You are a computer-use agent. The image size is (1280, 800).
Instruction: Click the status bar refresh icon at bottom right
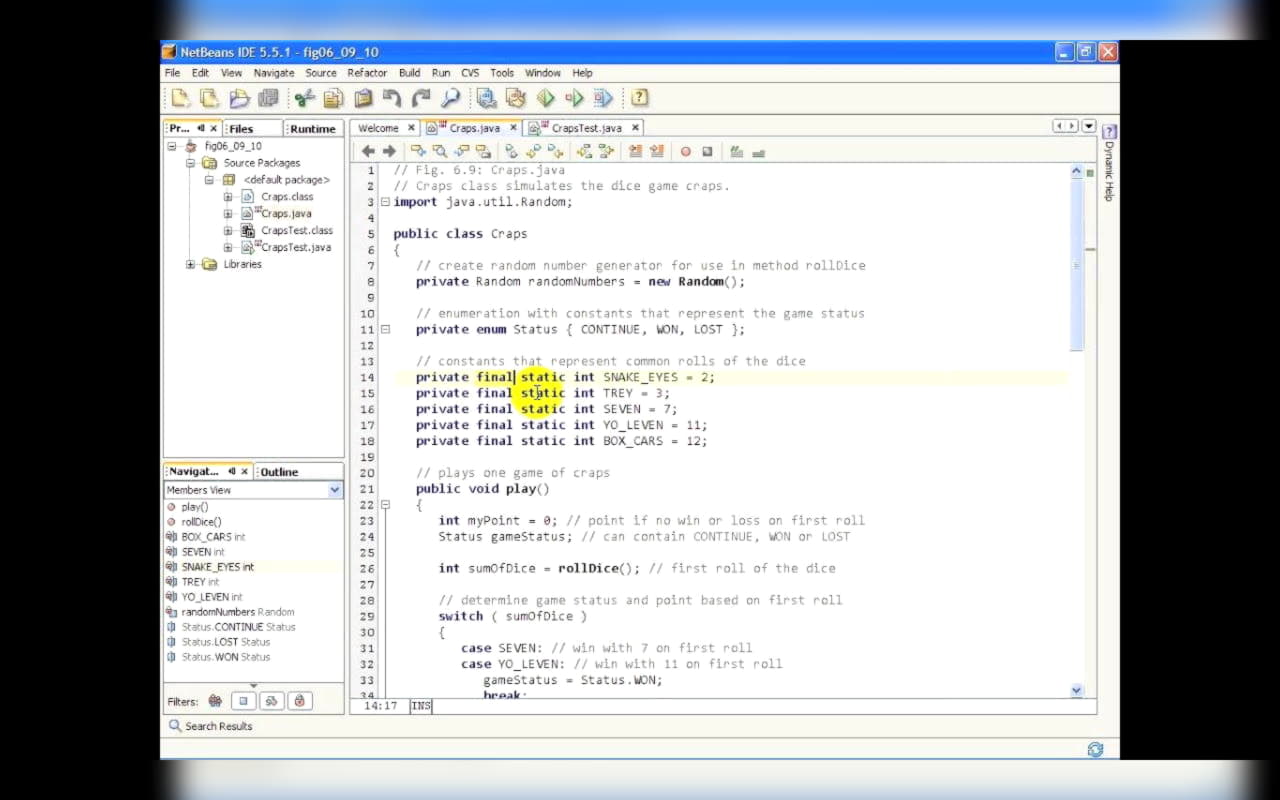click(1095, 749)
